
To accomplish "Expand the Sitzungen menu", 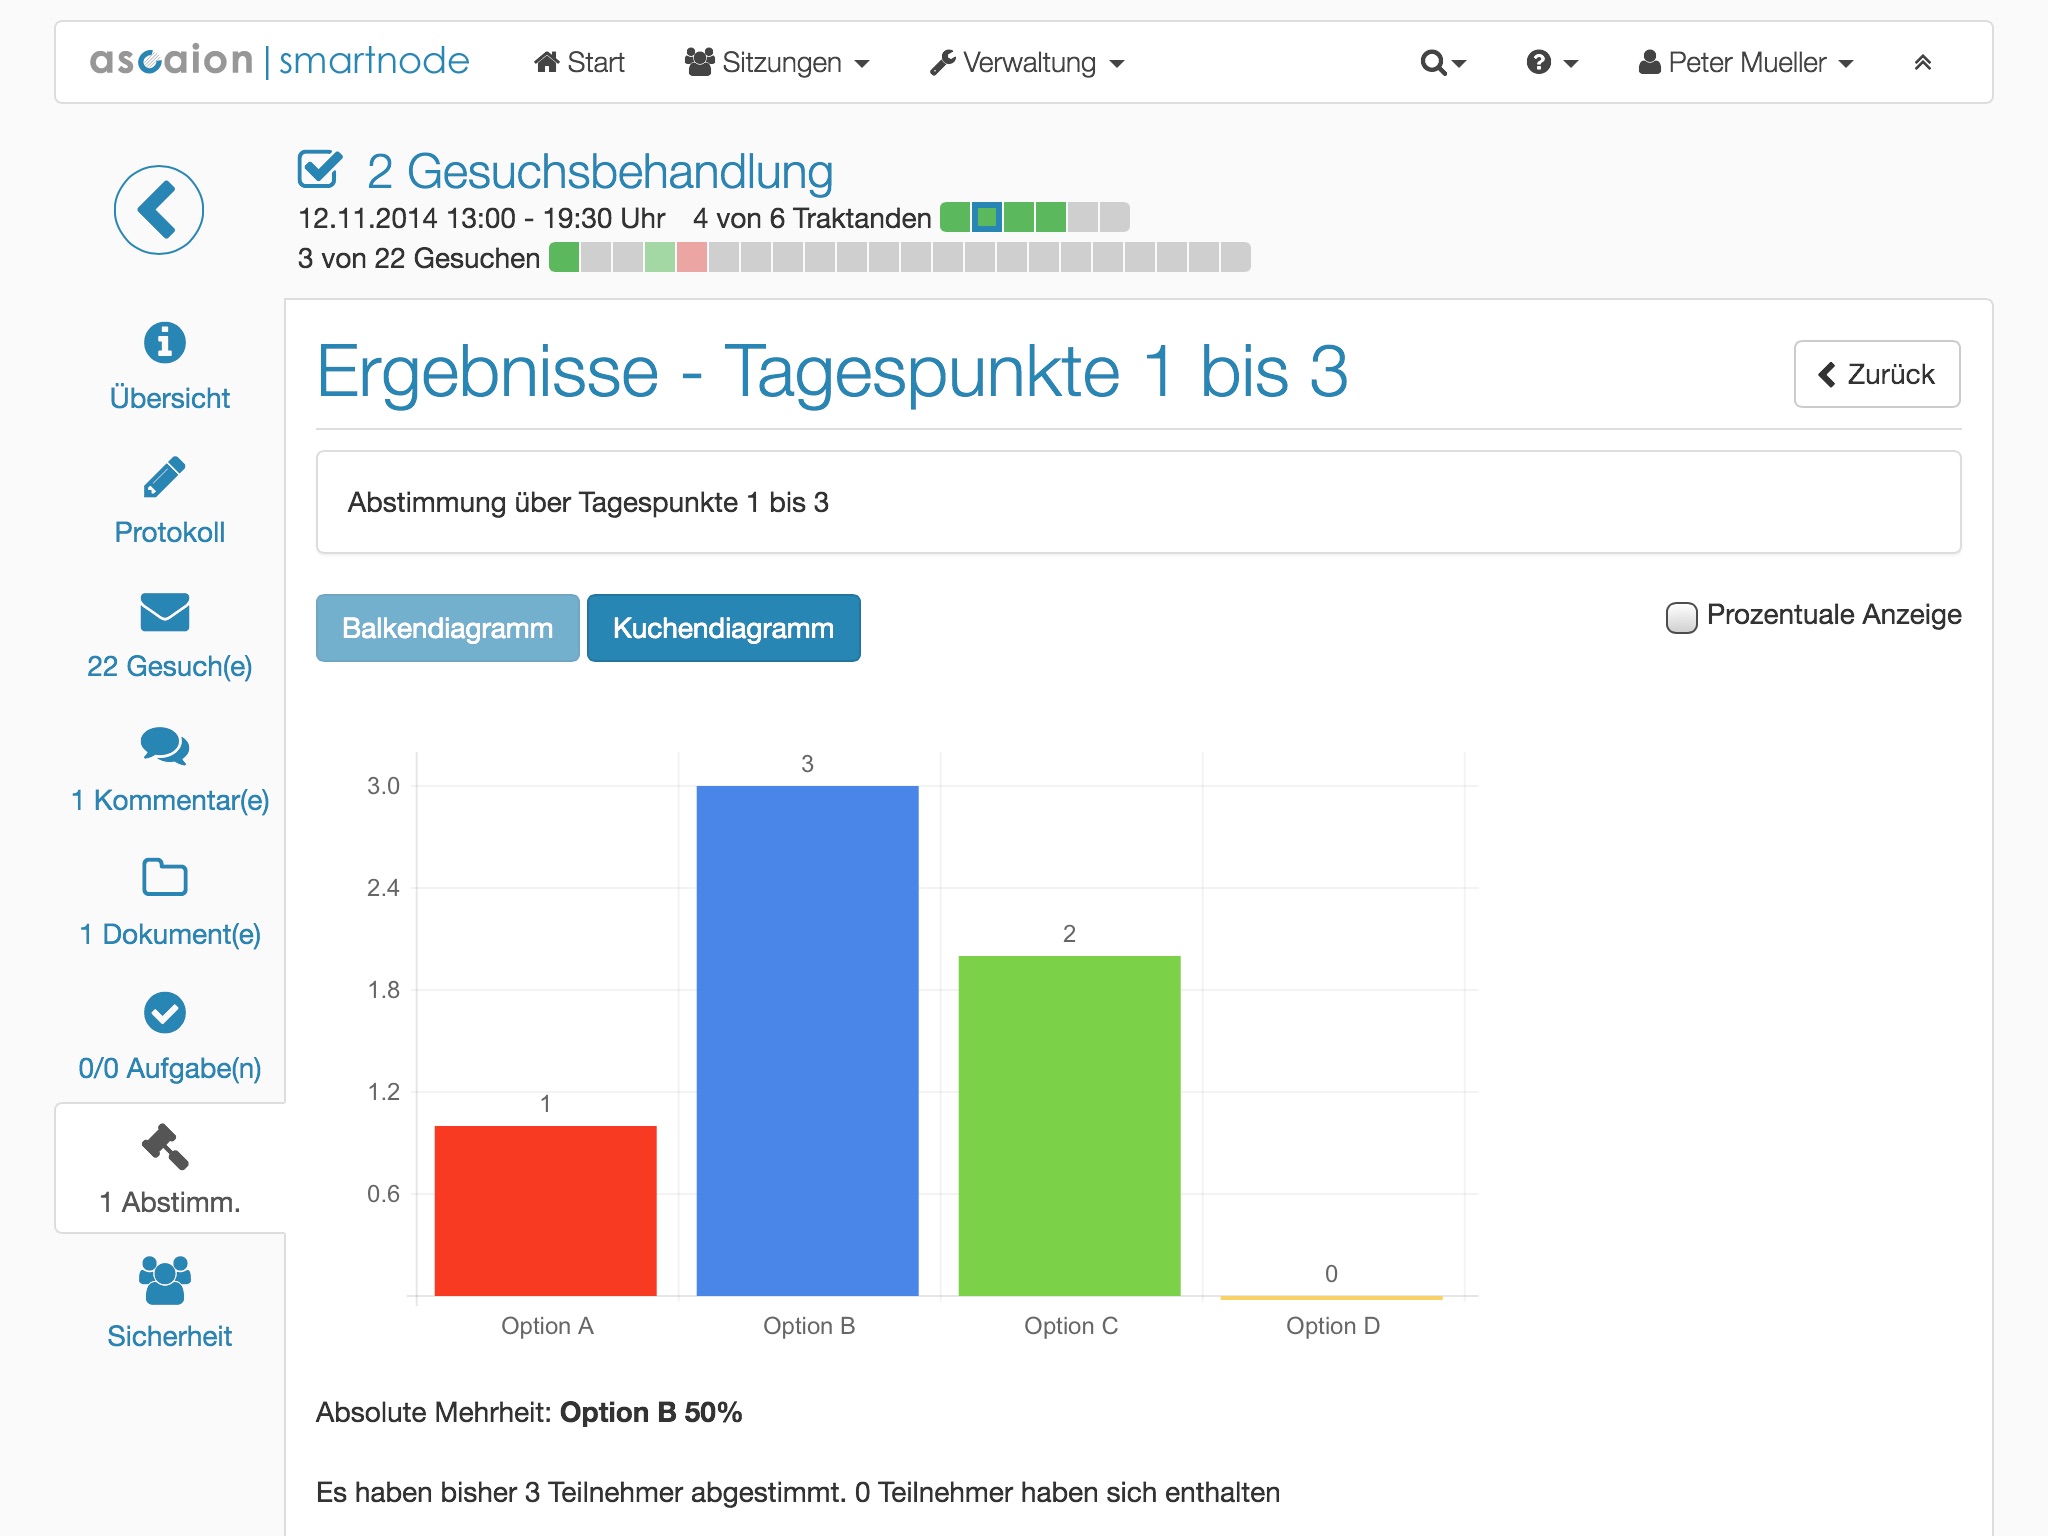I will (777, 63).
